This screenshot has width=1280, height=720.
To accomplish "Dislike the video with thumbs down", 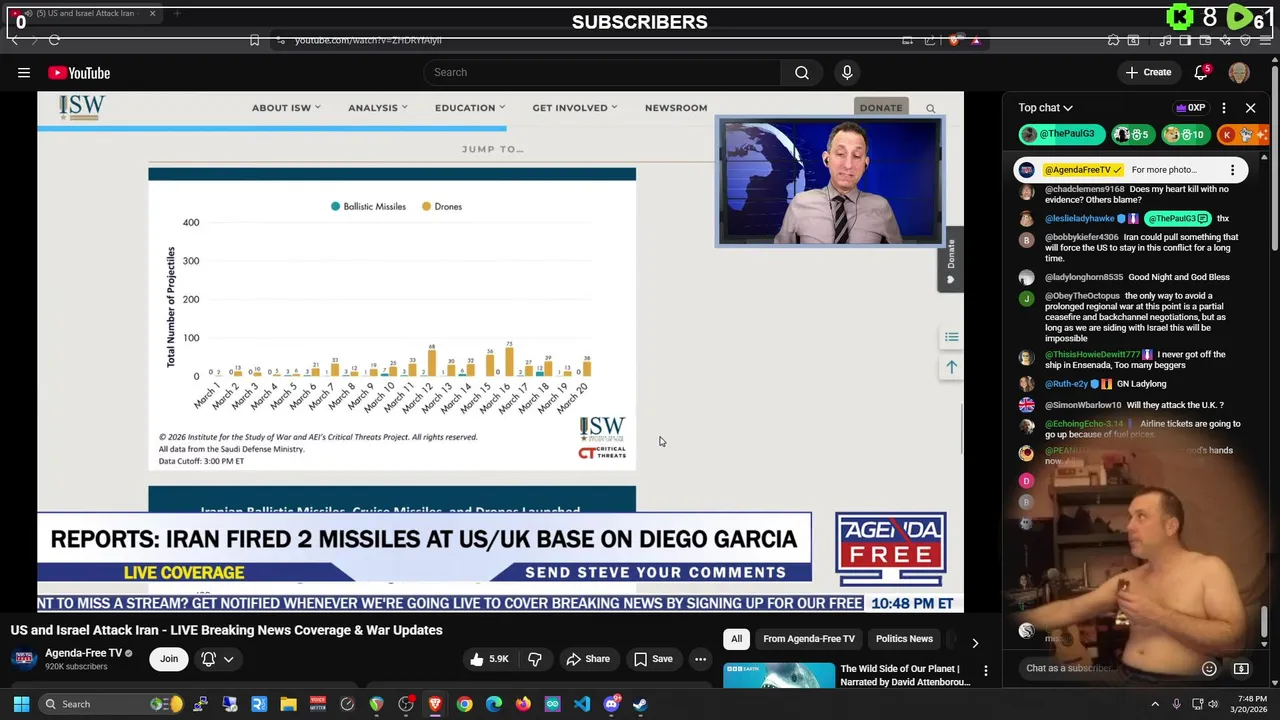I will 535,659.
